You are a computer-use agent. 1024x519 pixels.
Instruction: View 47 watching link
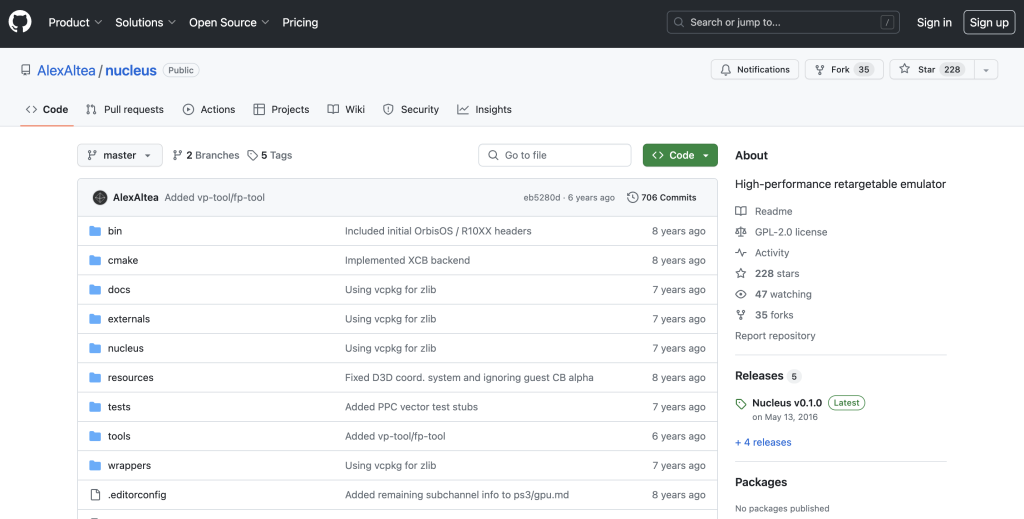pyautogui.click(x=774, y=294)
